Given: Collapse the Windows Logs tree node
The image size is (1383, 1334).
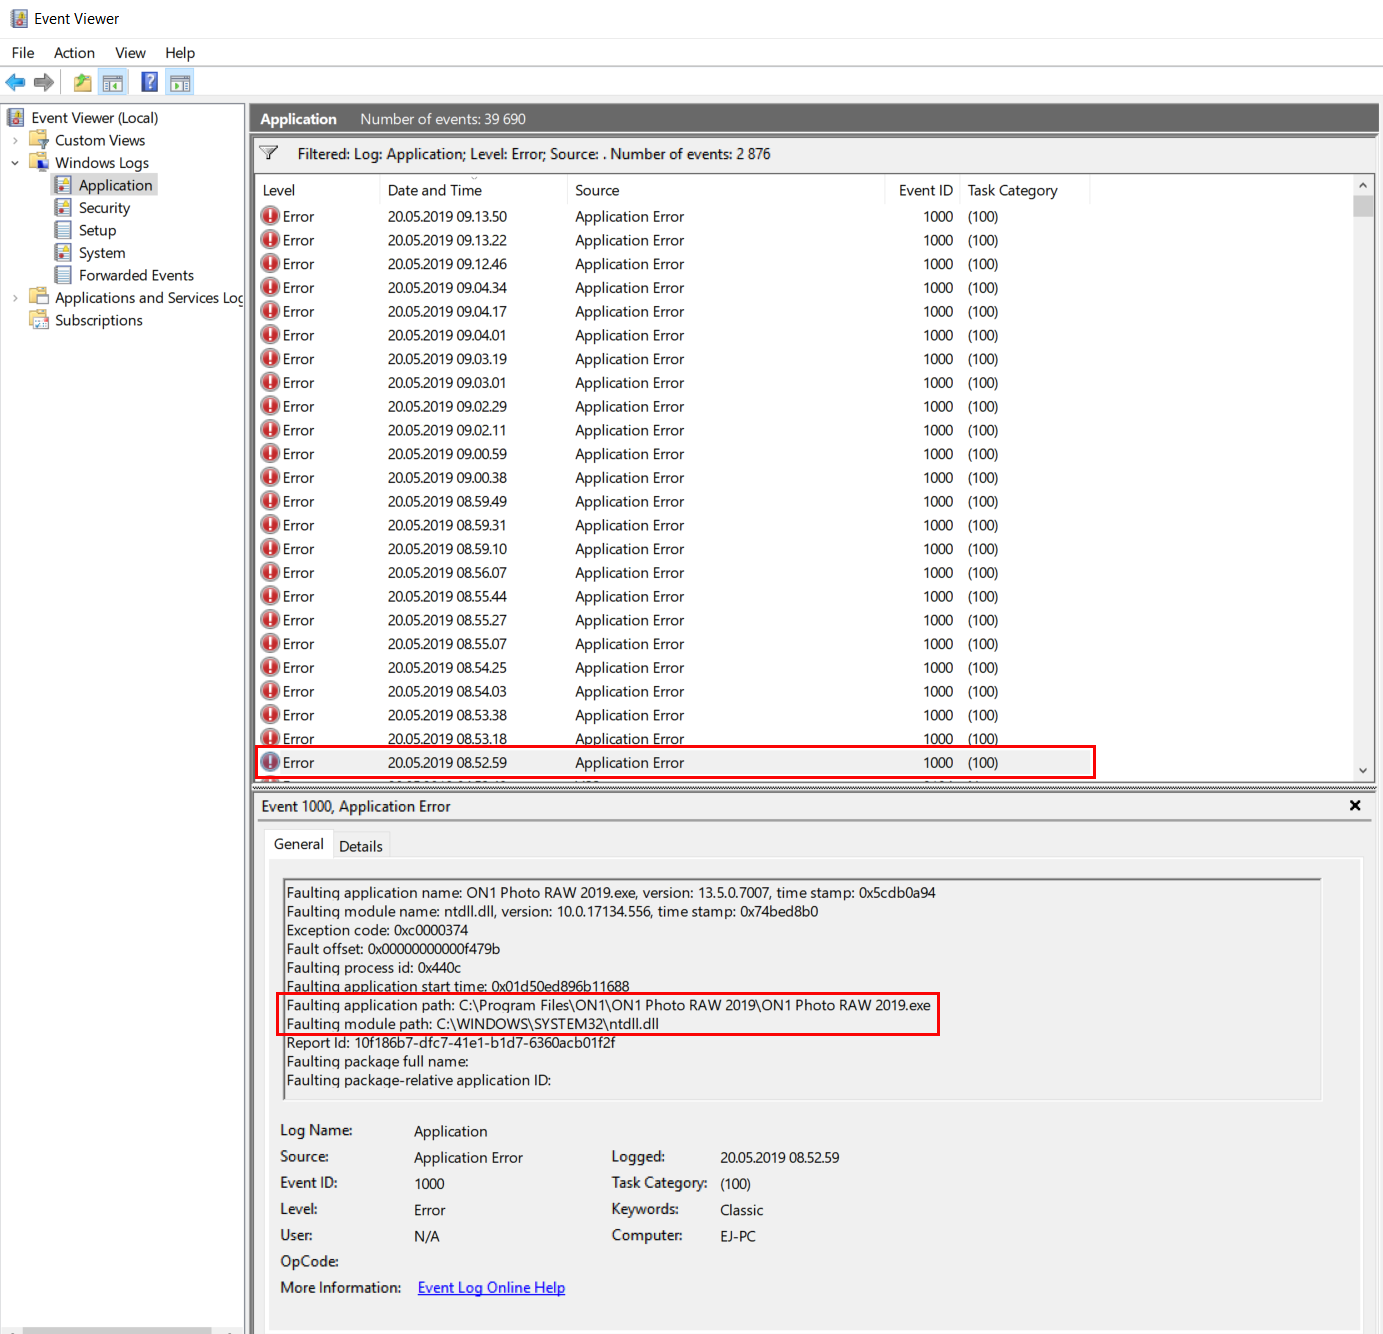Looking at the screenshot, I should (15, 163).
